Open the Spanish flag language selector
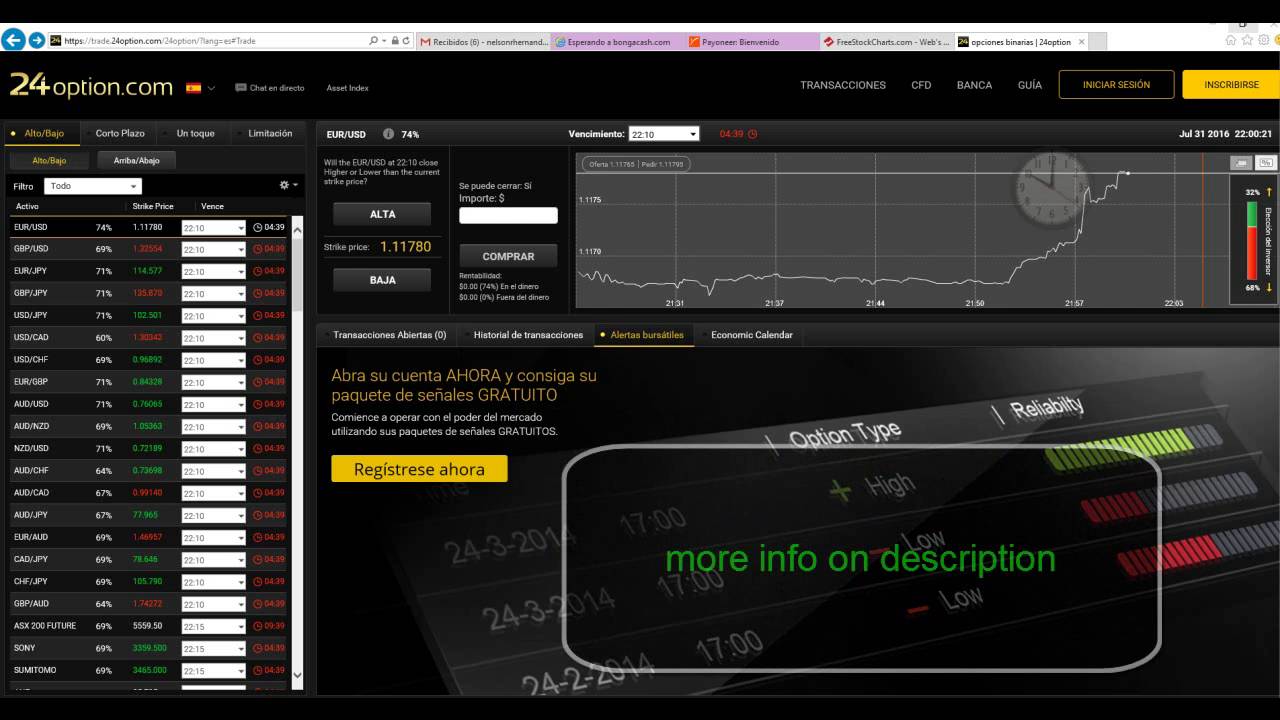 coord(200,88)
